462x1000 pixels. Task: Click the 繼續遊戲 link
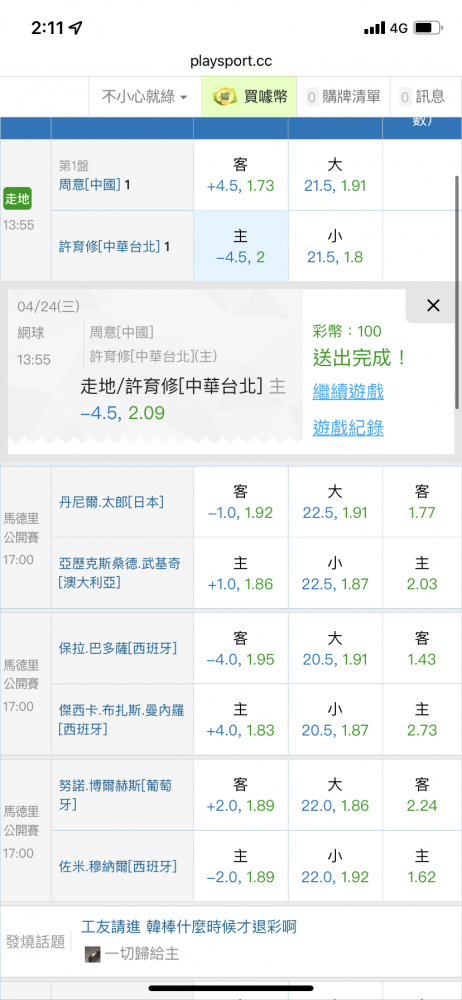348,392
